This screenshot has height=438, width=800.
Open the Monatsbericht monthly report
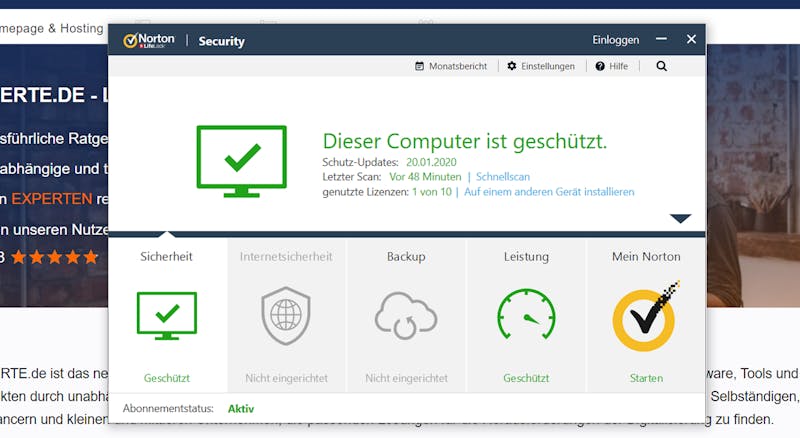[451, 66]
